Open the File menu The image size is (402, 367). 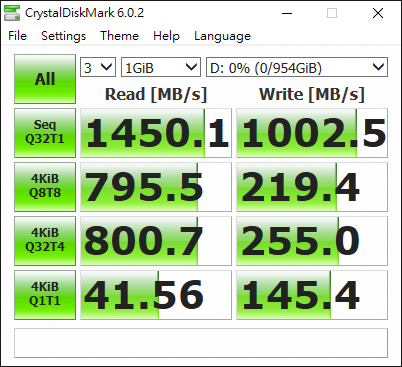click(17, 36)
